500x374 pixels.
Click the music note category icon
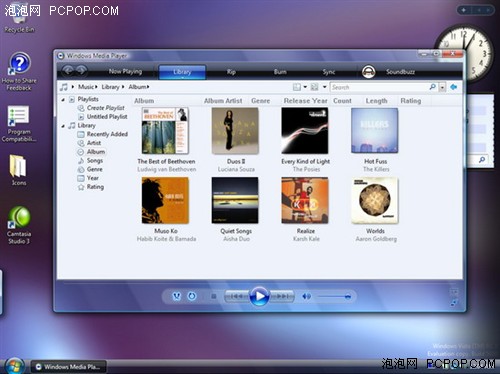(x=64, y=87)
